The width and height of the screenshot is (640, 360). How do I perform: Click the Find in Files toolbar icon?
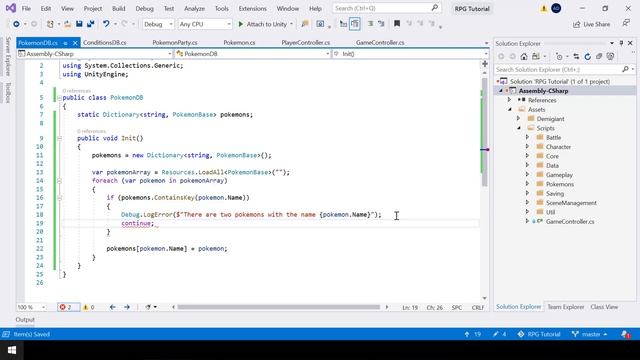304,24
